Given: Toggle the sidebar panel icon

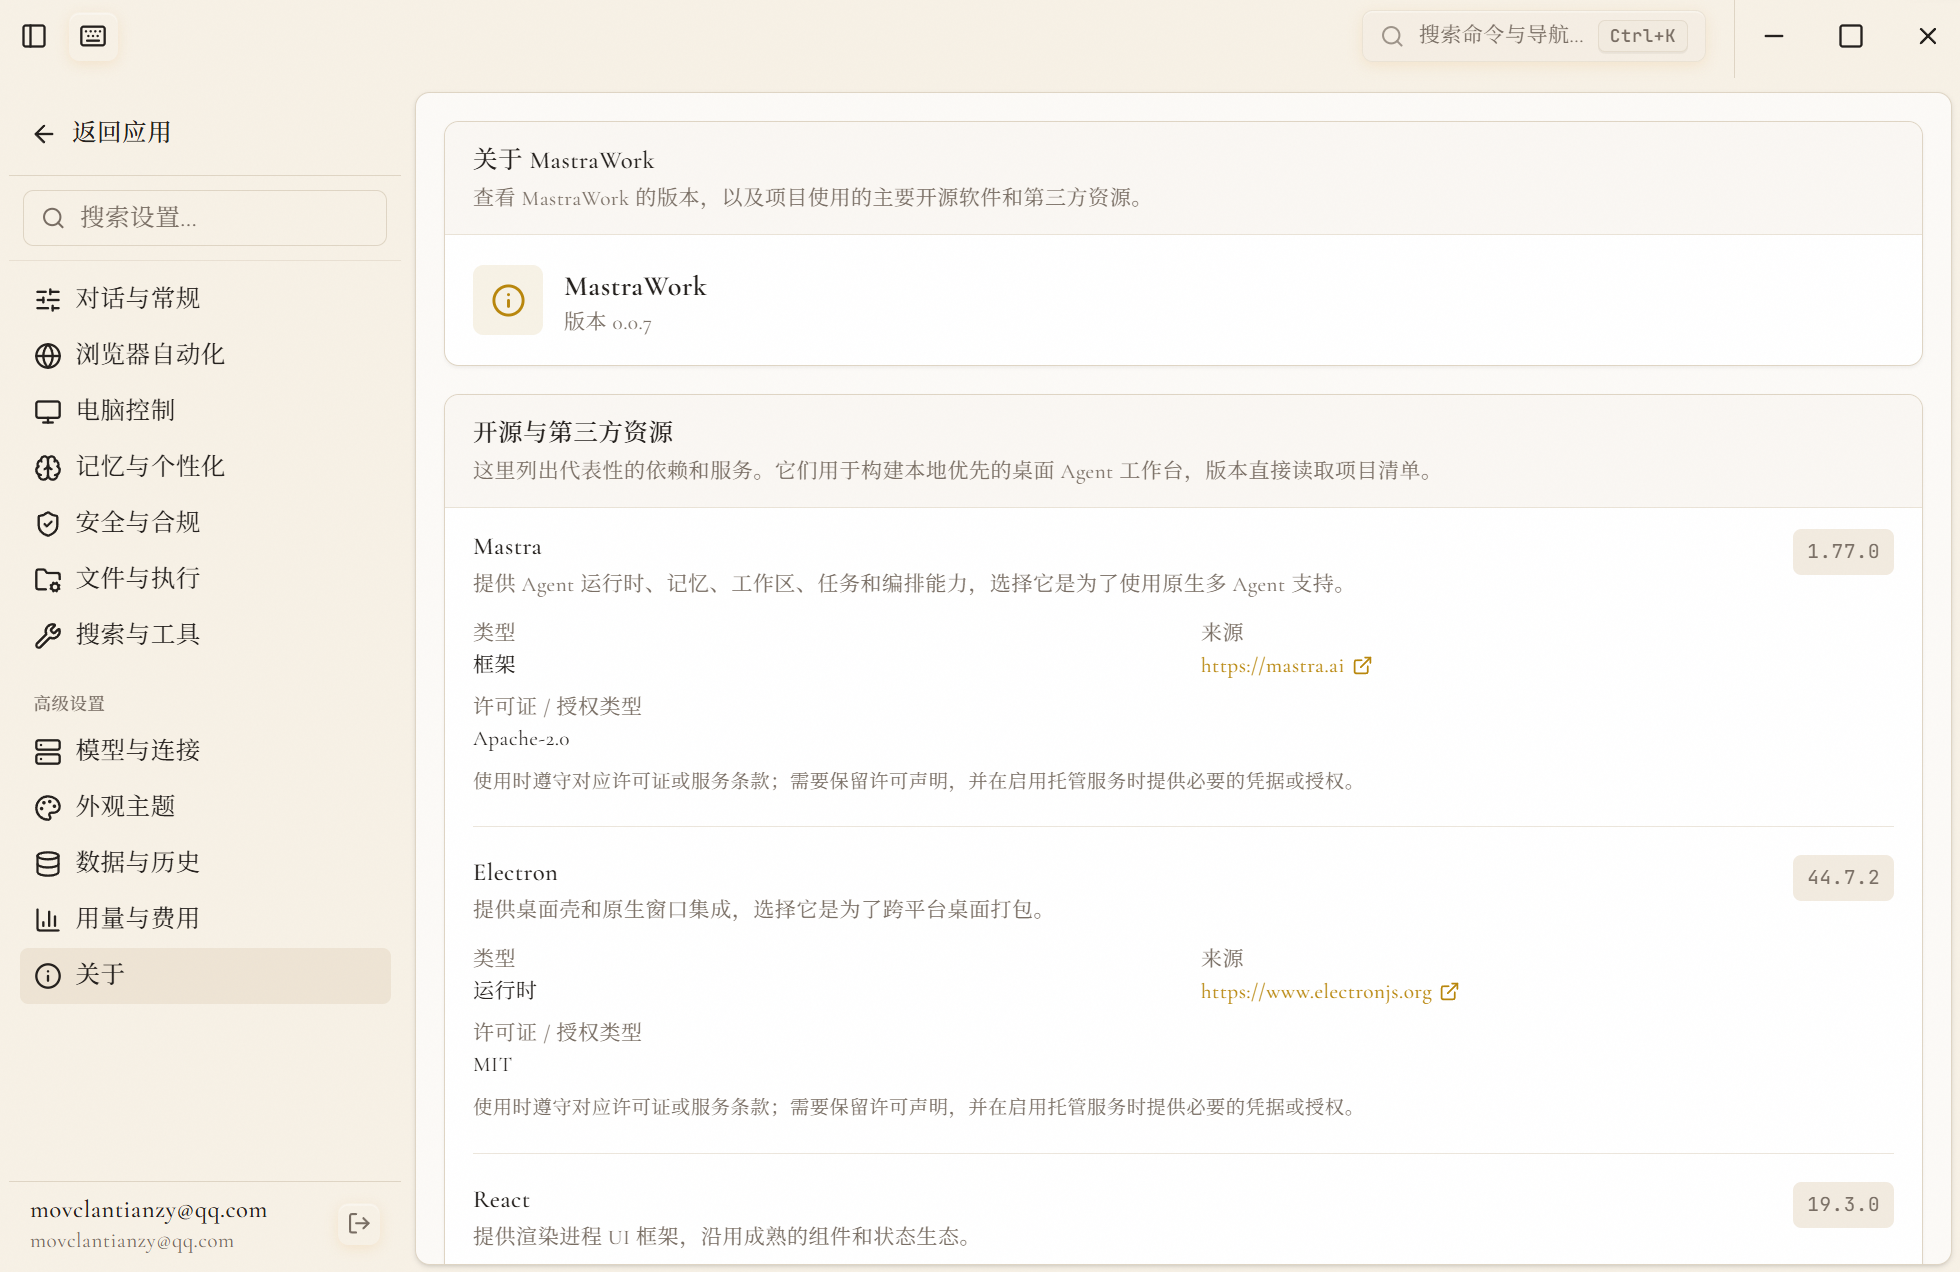Looking at the screenshot, I should coord(34,36).
